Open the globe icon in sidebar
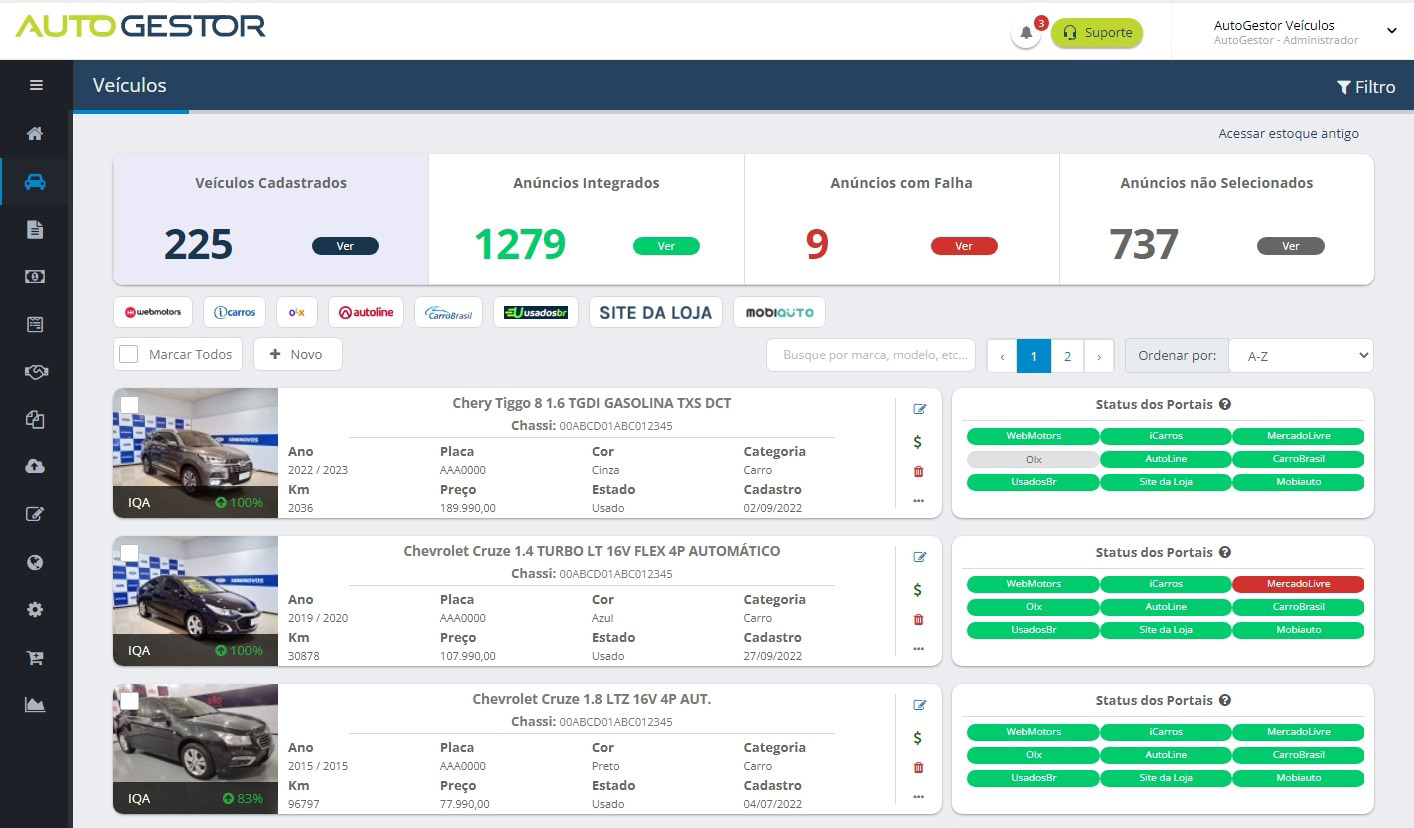The width and height of the screenshot is (1414, 828). click(35, 562)
